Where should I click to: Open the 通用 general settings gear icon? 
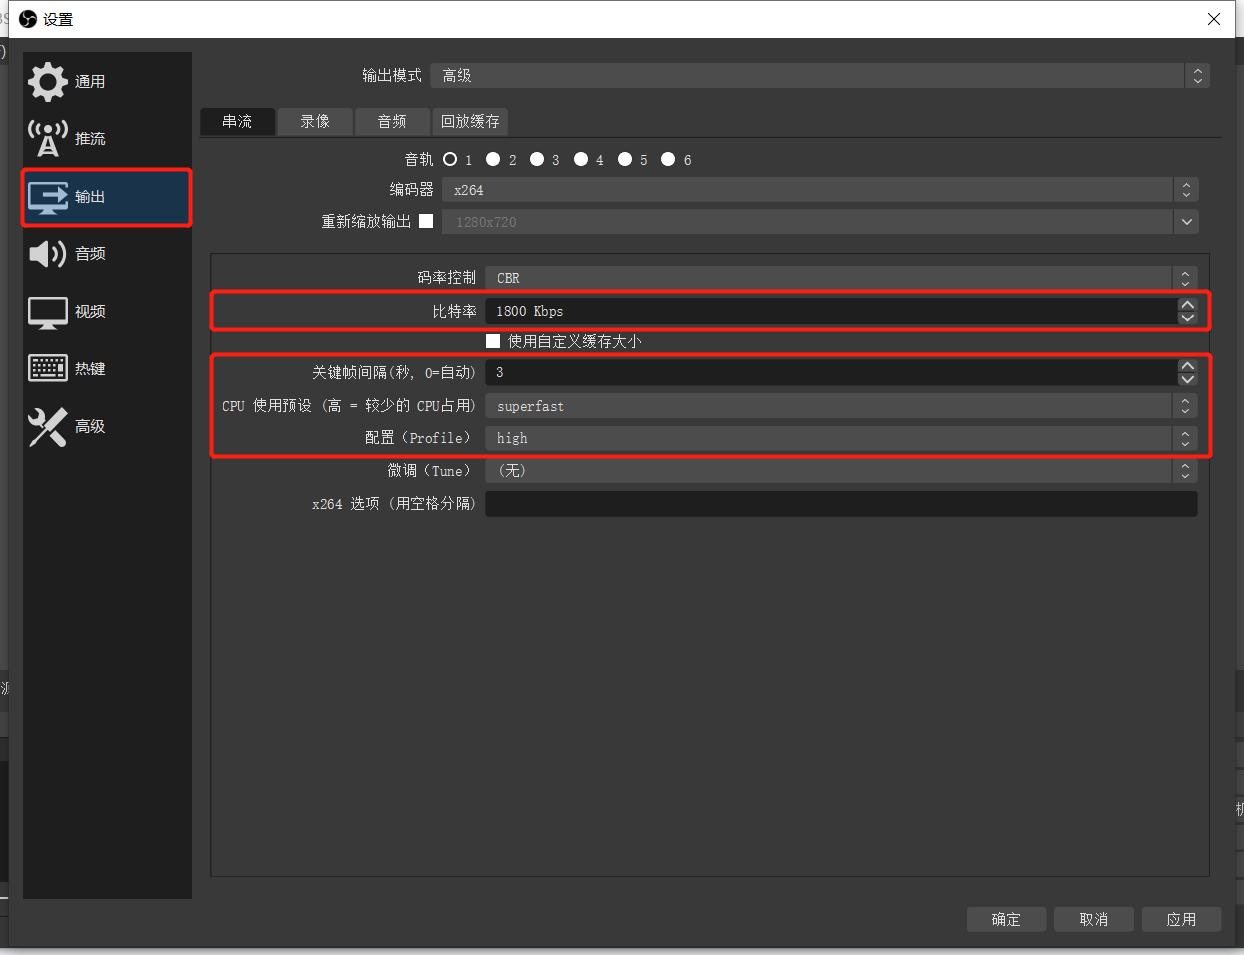47,81
